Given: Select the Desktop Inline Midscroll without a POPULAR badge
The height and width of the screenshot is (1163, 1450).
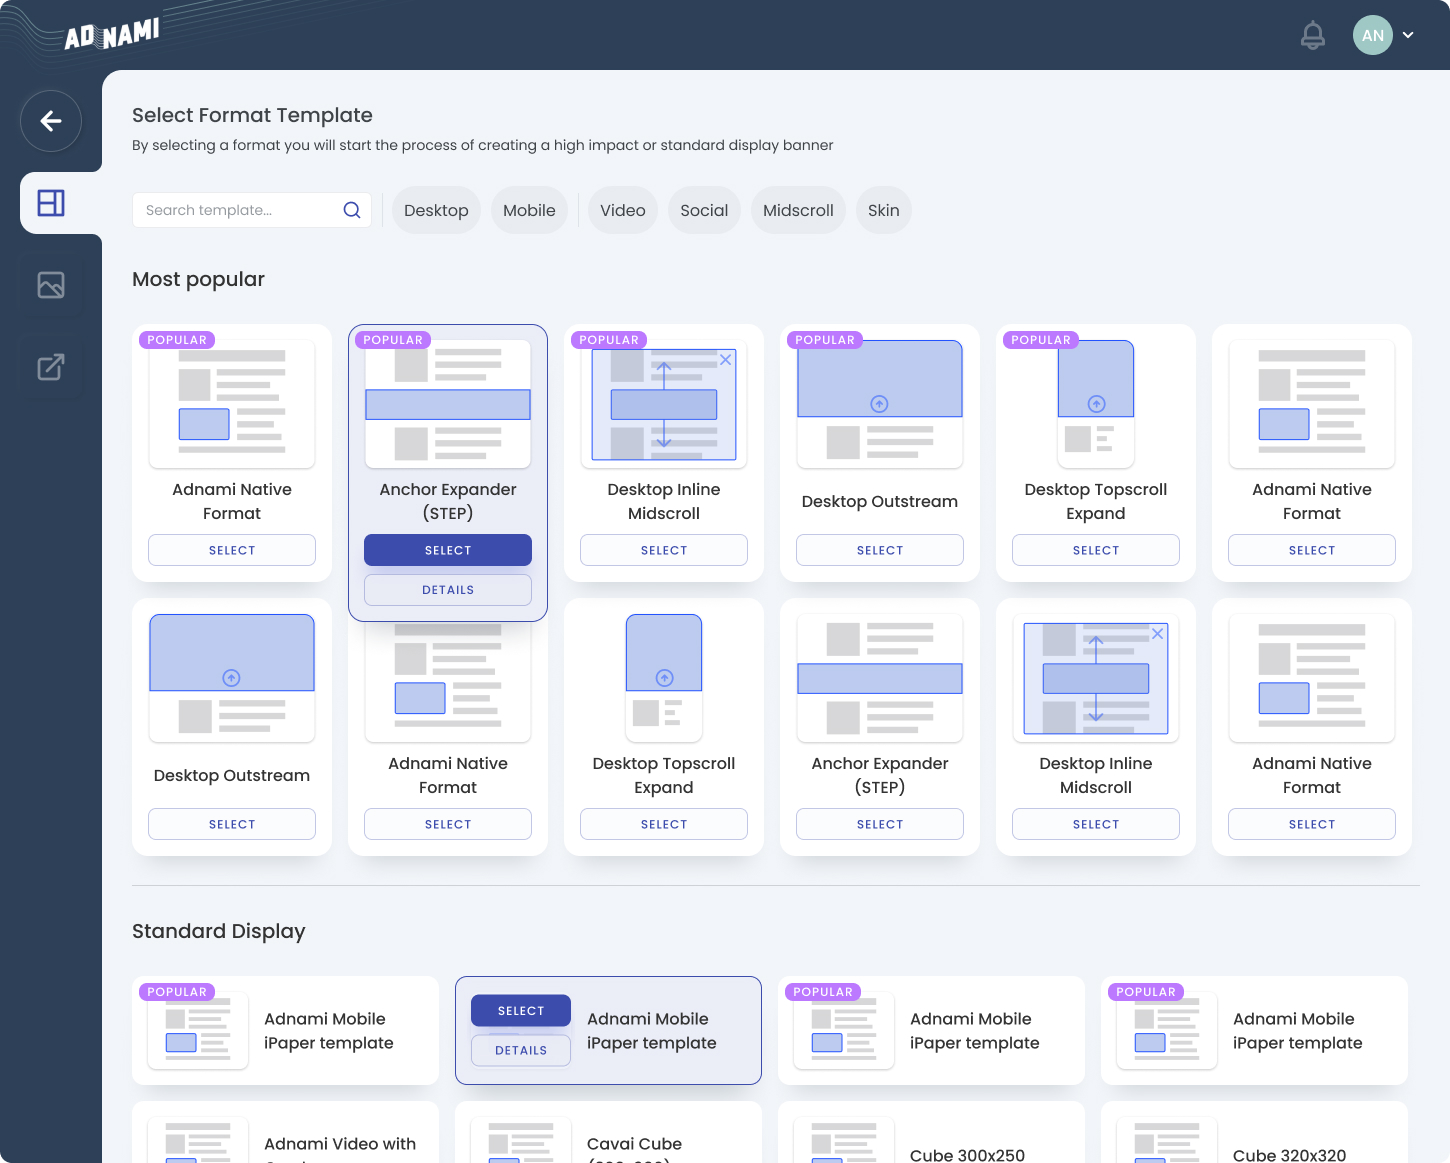Looking at the screenshot, I should (1096, 824).
